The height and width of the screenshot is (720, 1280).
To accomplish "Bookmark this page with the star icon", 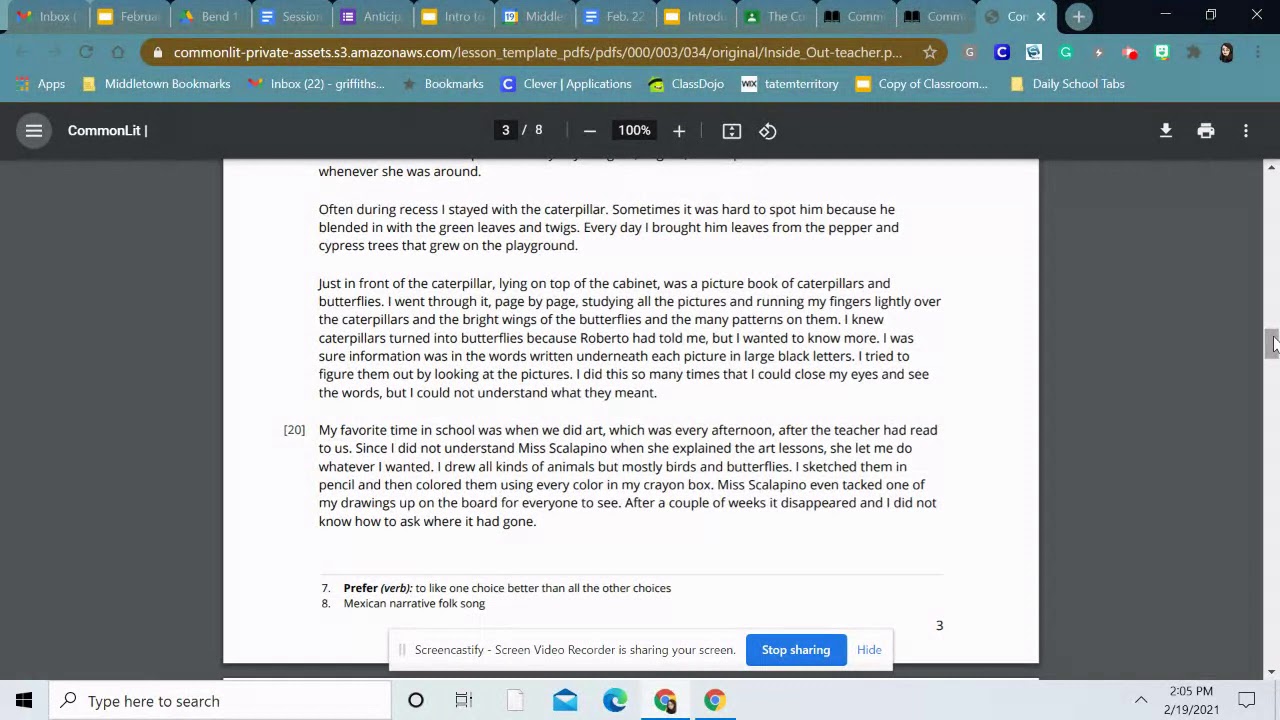I will click(930, 52).
